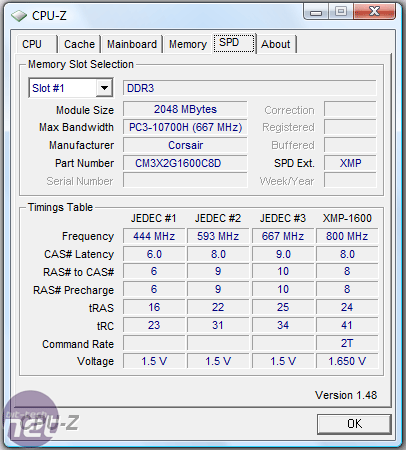Click the CPU-Z title bar app icon
This screenshot has width=406, height=450.
[19, 15]
